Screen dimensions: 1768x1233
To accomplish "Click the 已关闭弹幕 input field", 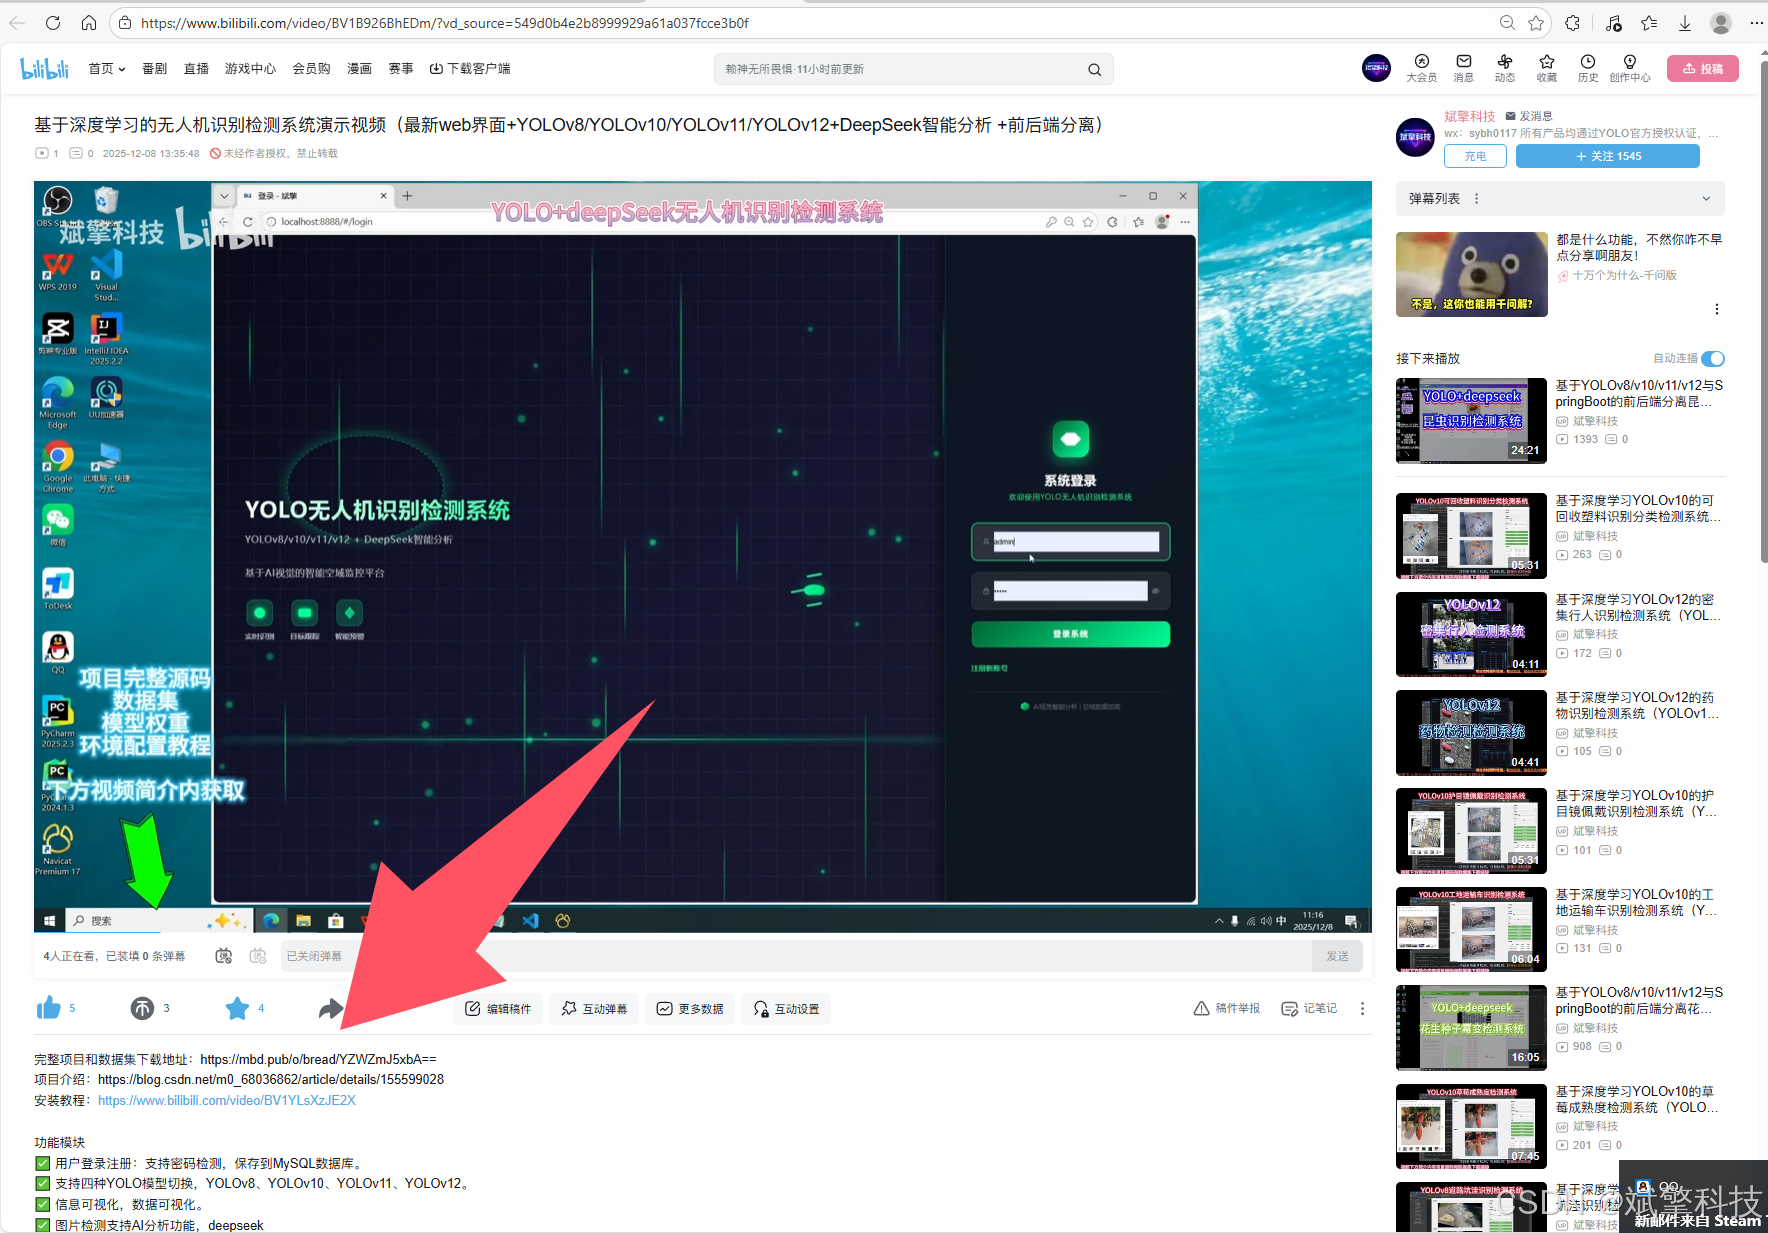I will tap(796, 956).
